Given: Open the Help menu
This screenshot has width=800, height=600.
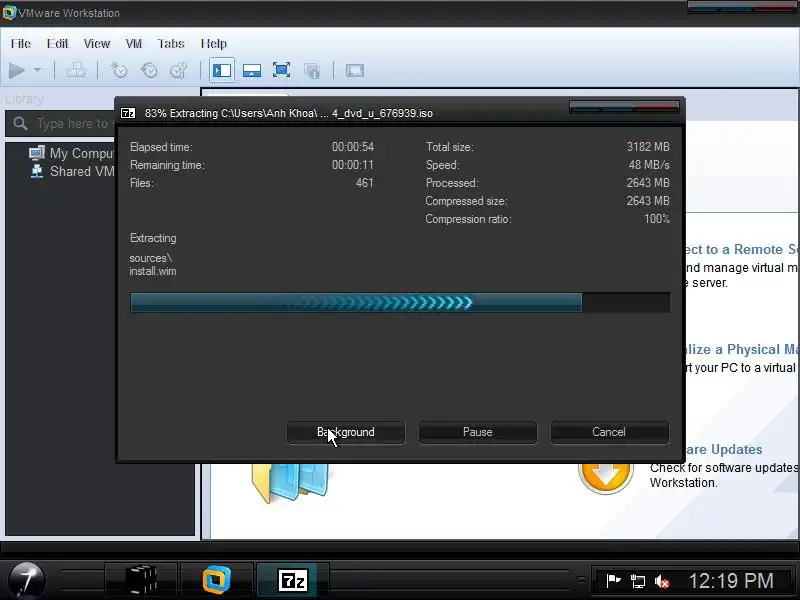Looking at the screenshot, I should tap(214, 44).
